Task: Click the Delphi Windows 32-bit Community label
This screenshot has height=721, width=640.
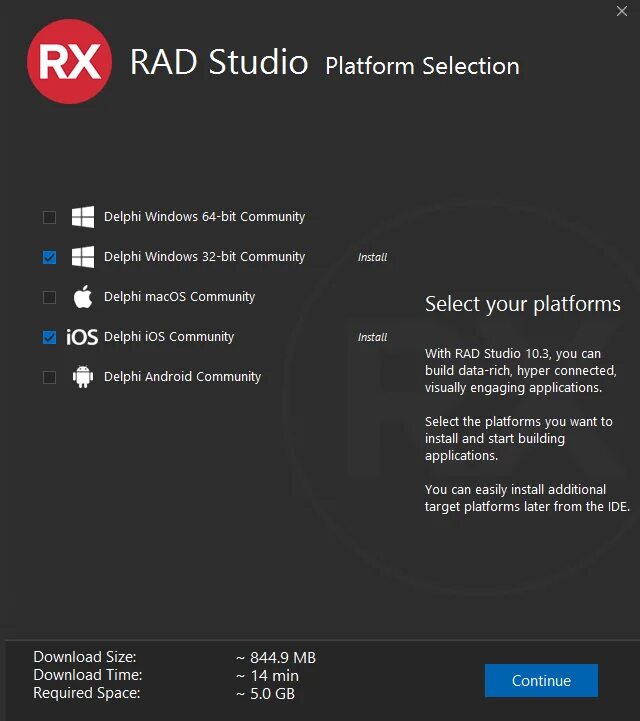Action: [x=205, y=257]
